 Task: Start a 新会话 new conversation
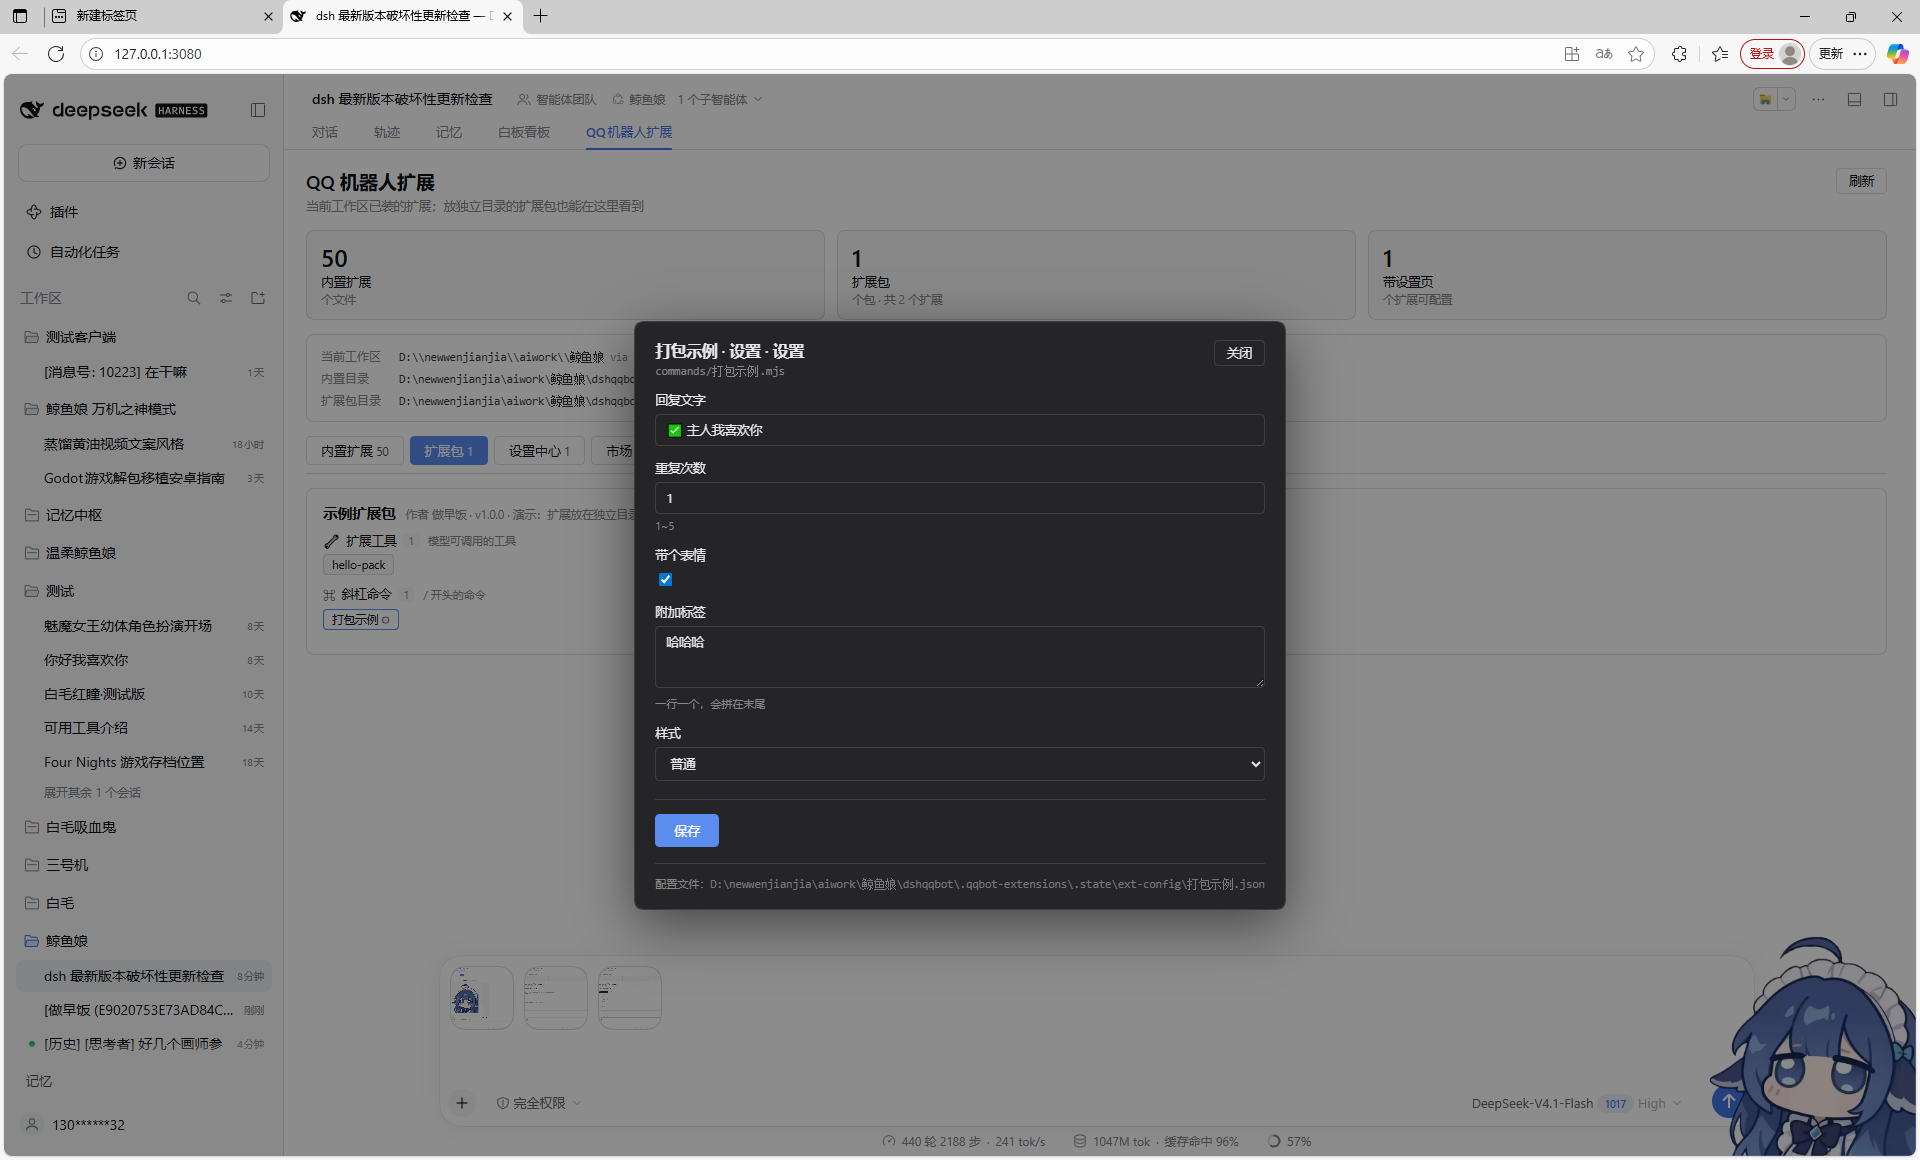pos(143,163)
